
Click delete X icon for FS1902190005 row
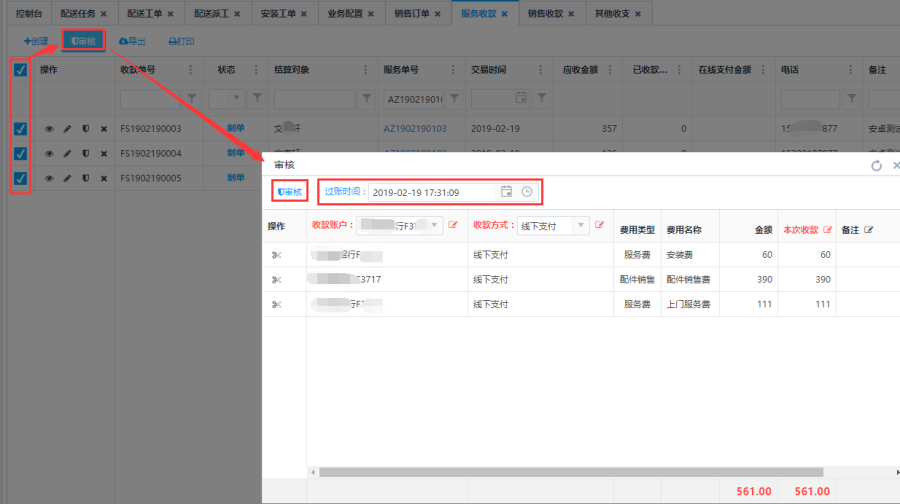[x=104, y=179]
